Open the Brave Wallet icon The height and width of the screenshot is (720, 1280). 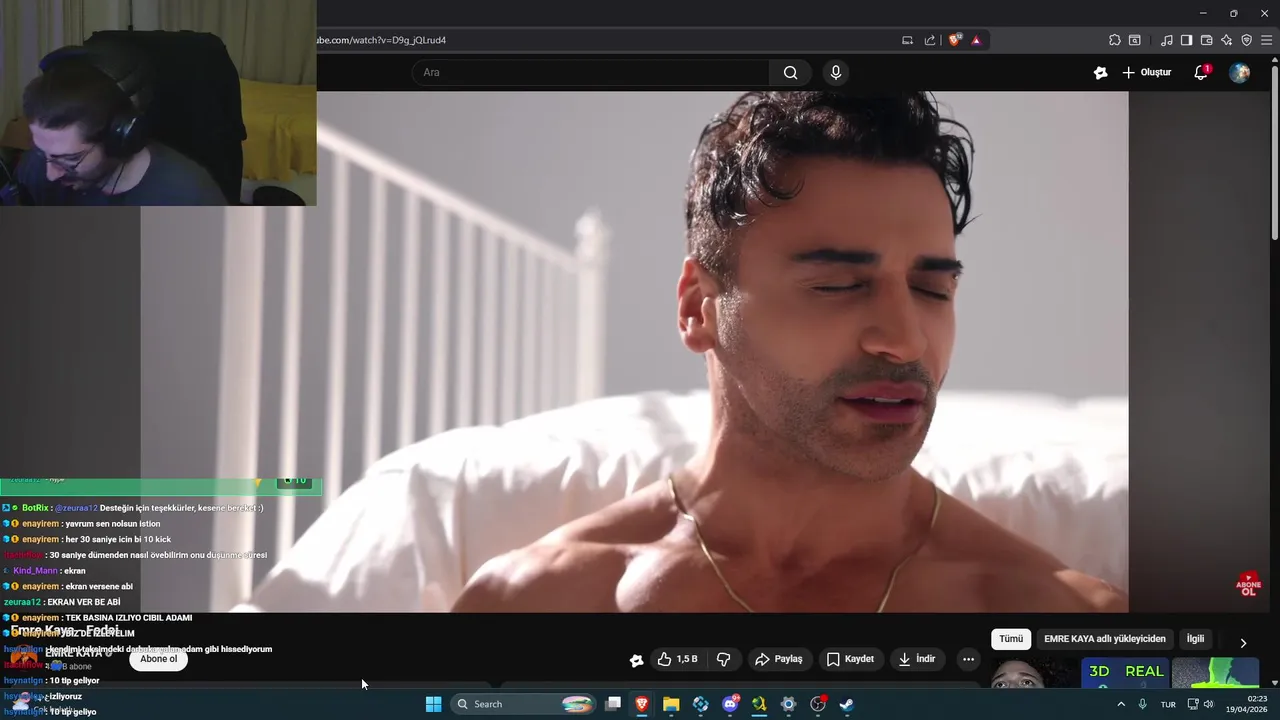1206,40
